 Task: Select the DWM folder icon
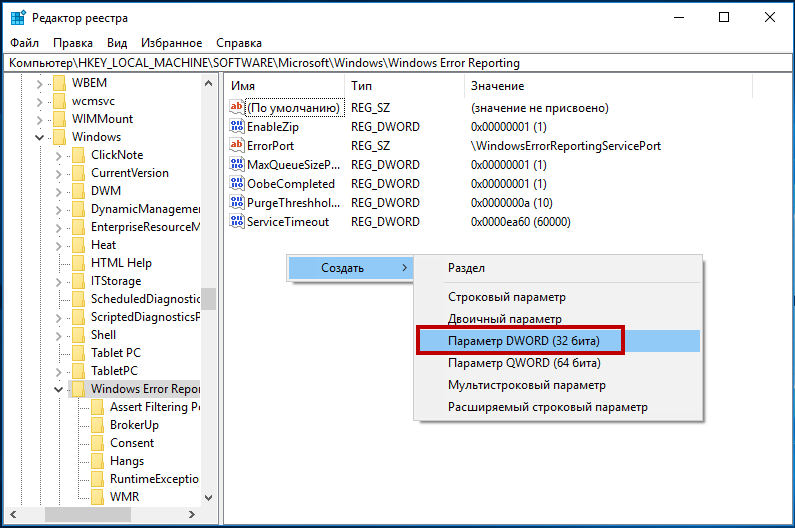point(79,191)
